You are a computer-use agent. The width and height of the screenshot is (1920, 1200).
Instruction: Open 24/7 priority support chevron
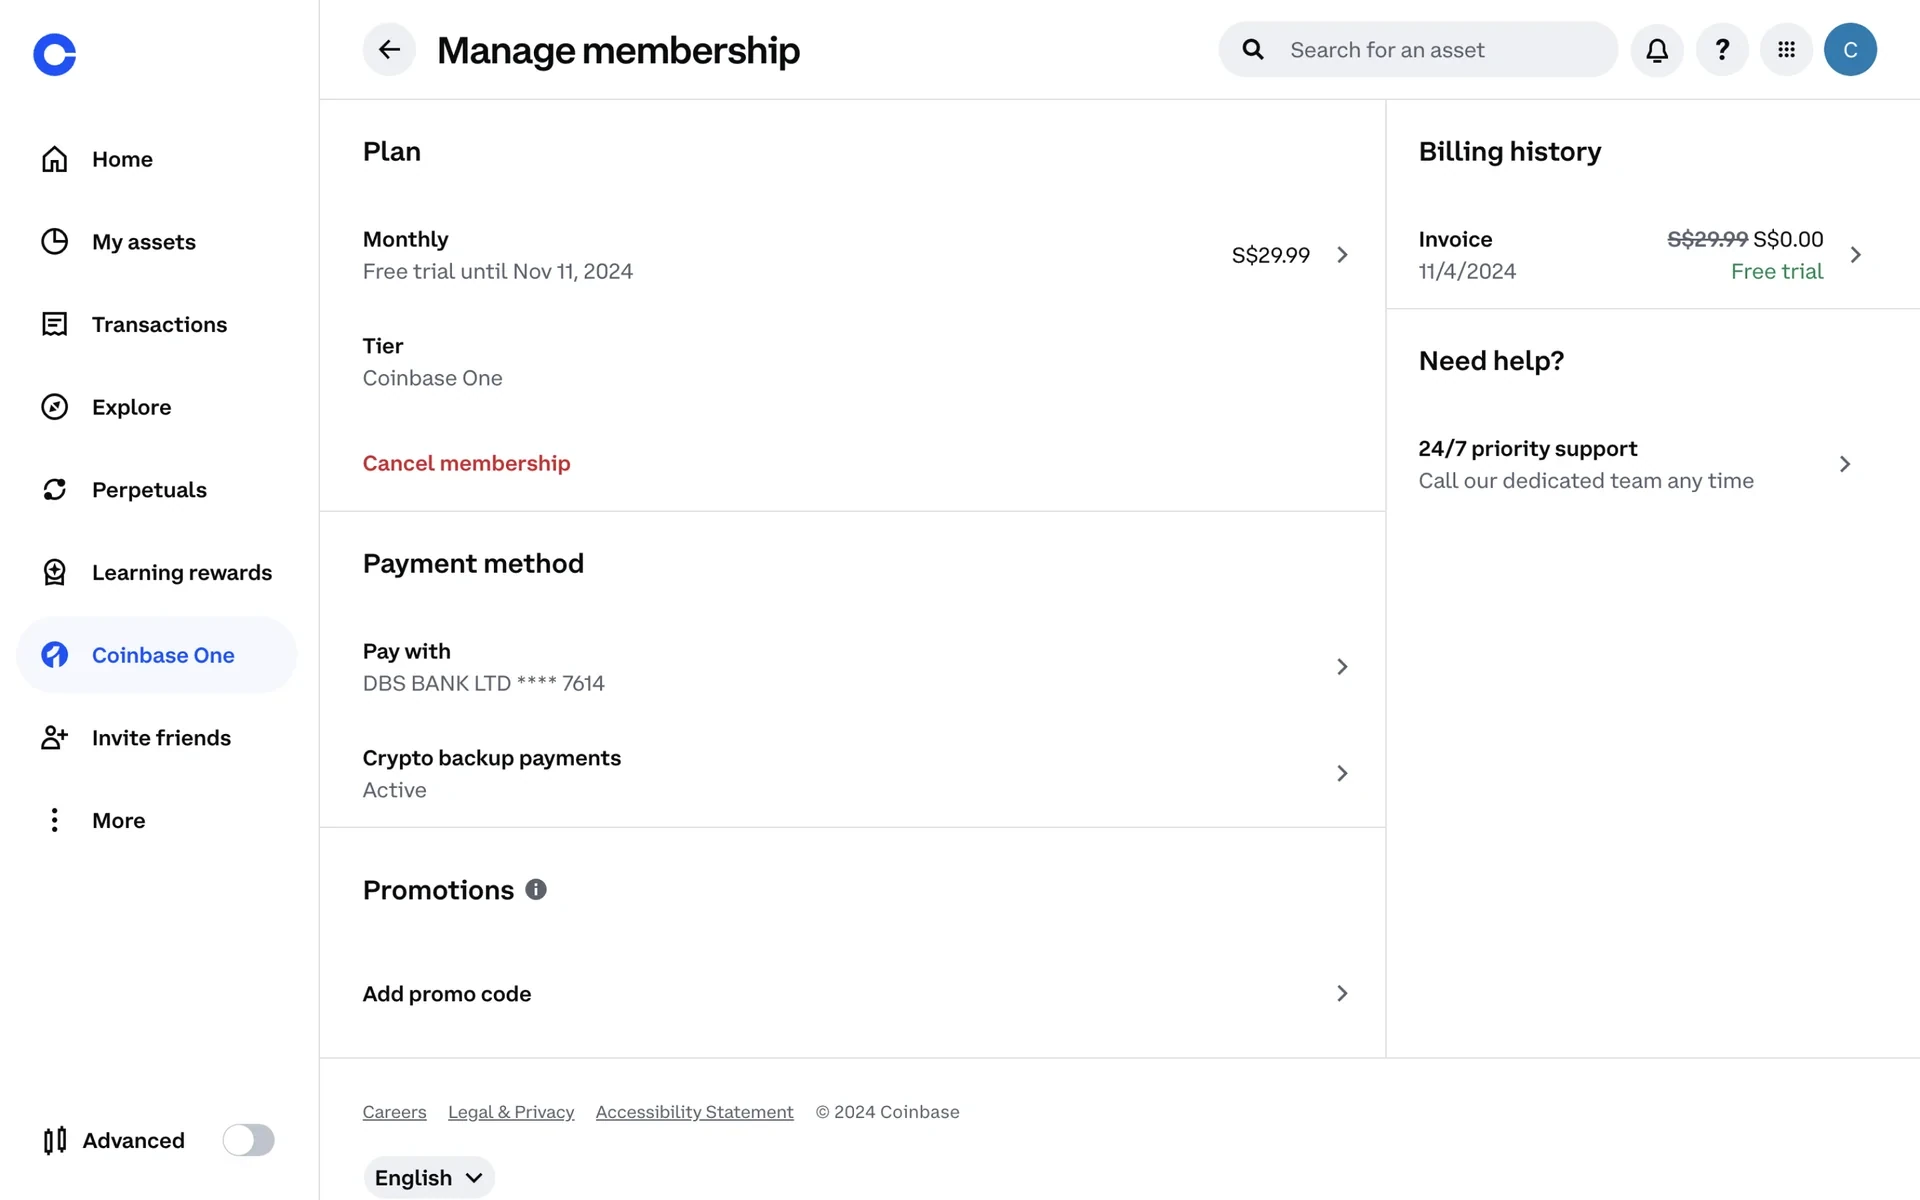(1845, 464)
